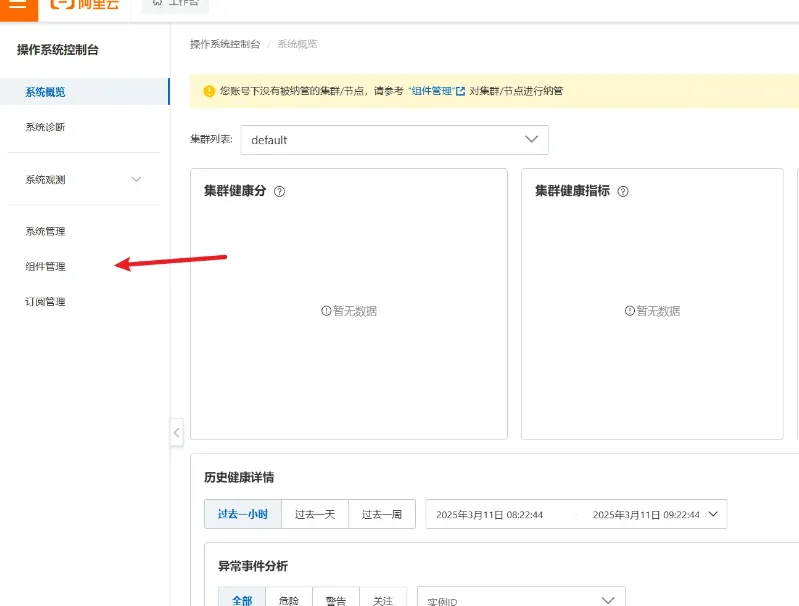Click the cluster list dropdown arrow
Viewport: 799px width, 606px height.
(x=531, y=139)
